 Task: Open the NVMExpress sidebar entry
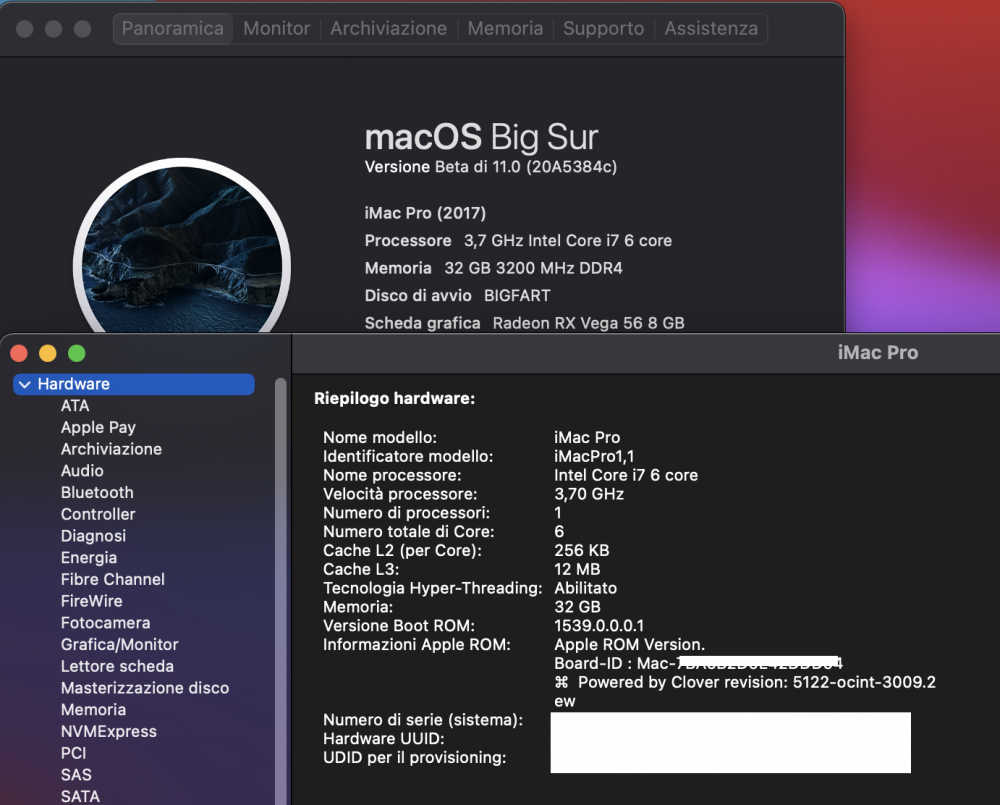108,731
